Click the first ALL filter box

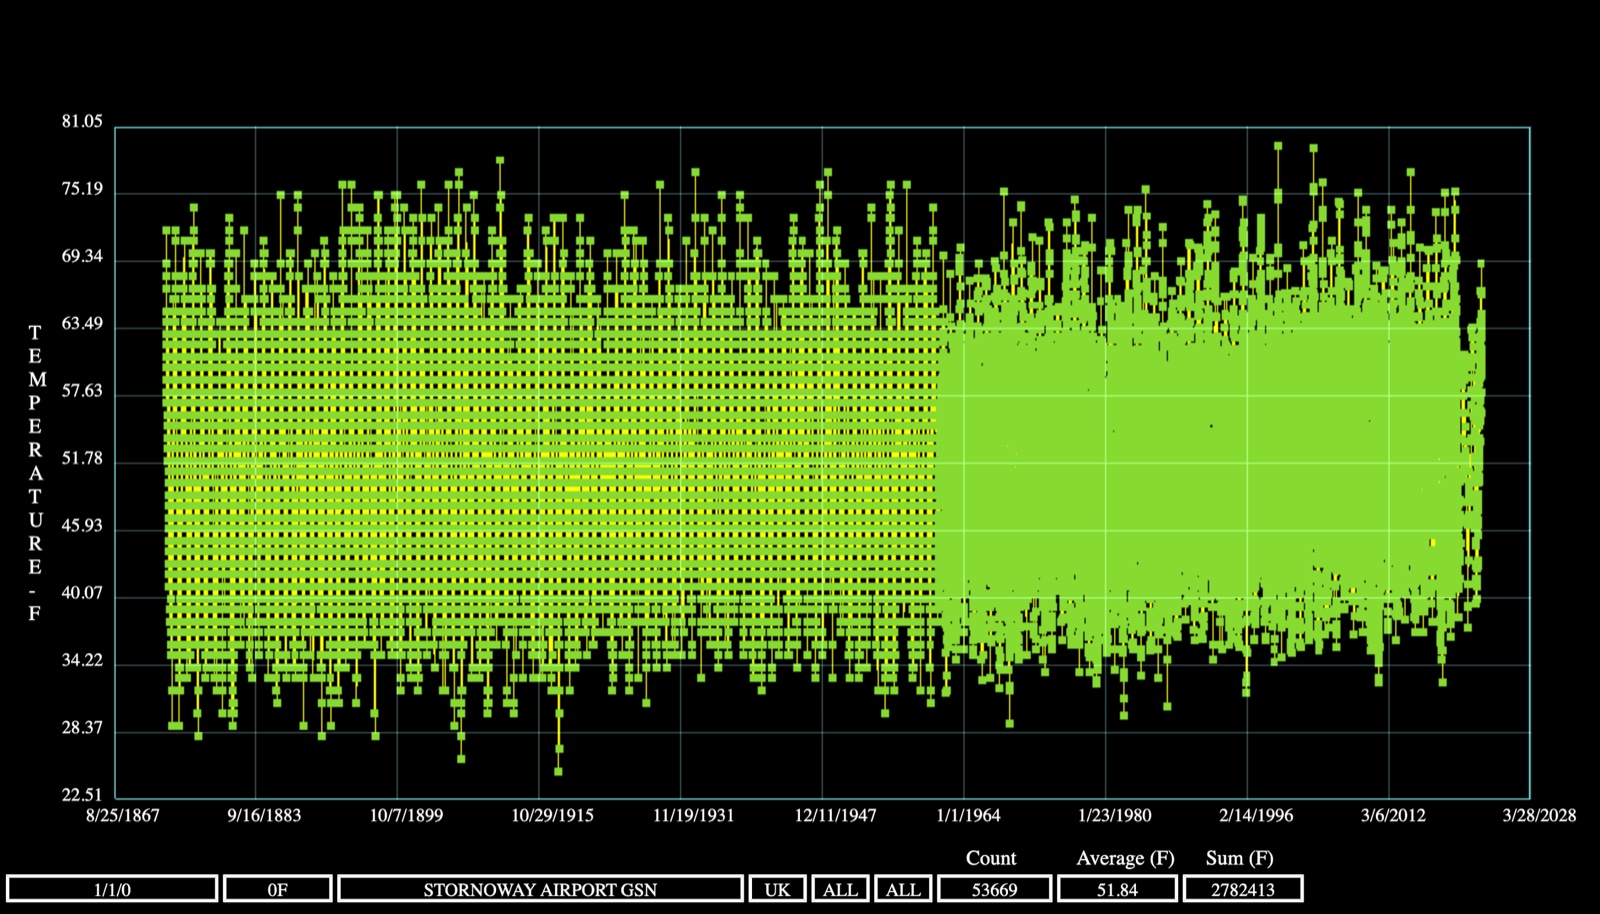(x=840, y=889)
